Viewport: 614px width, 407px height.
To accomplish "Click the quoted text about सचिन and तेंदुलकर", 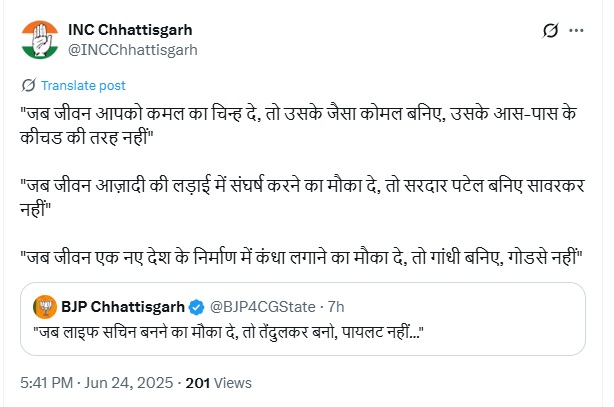I will coord(230,329).
